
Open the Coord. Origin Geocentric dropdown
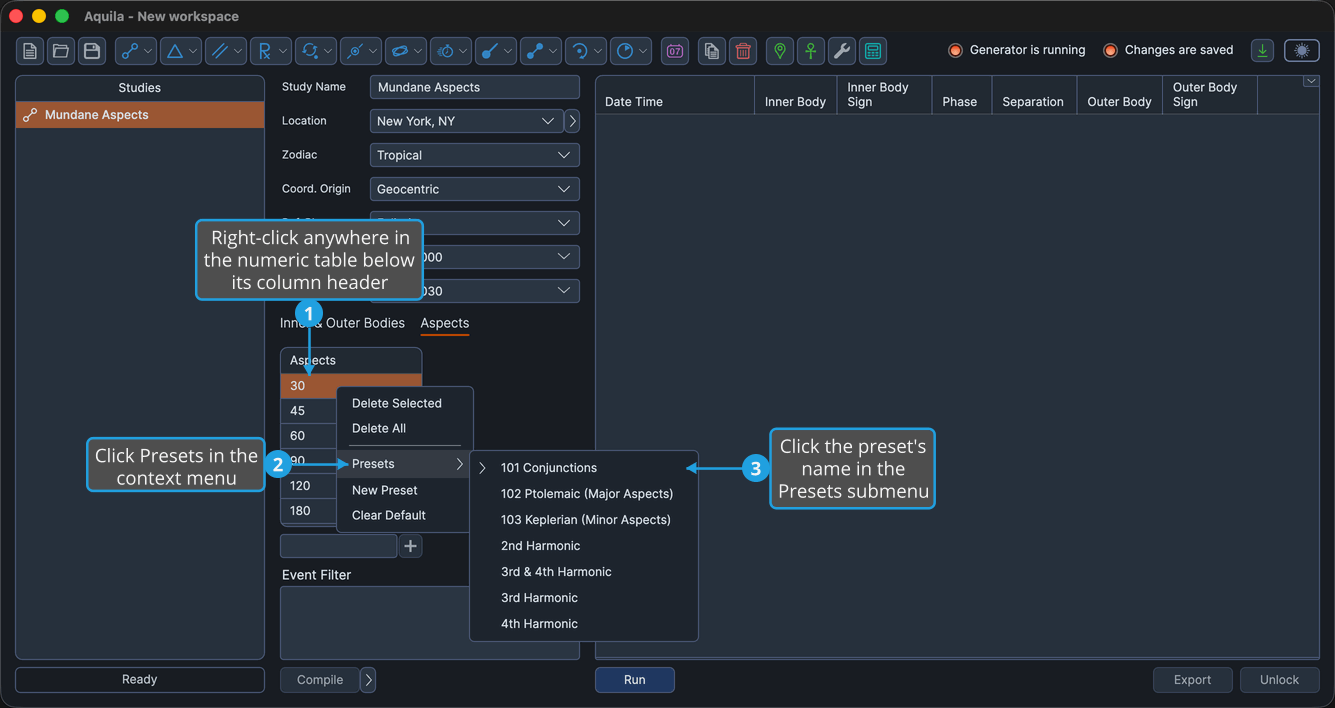(475, 189)
